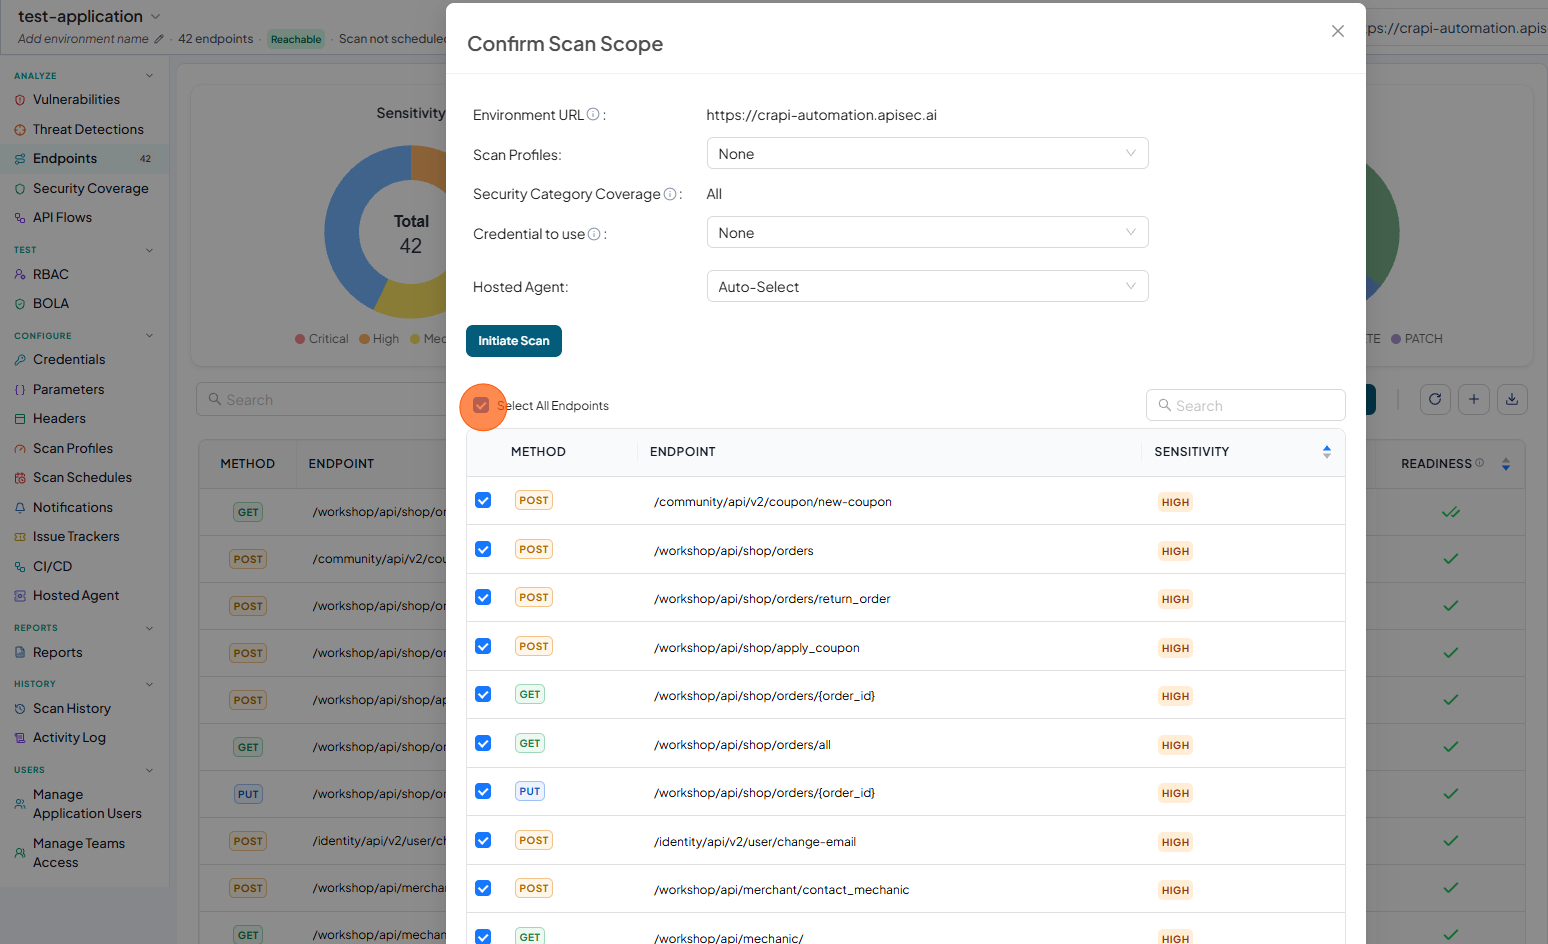Image resolution: width=1548 pixels, height=944 pixels.
Task: Click the Security Category Coverage info icon
Action: (x=670, y=194)
